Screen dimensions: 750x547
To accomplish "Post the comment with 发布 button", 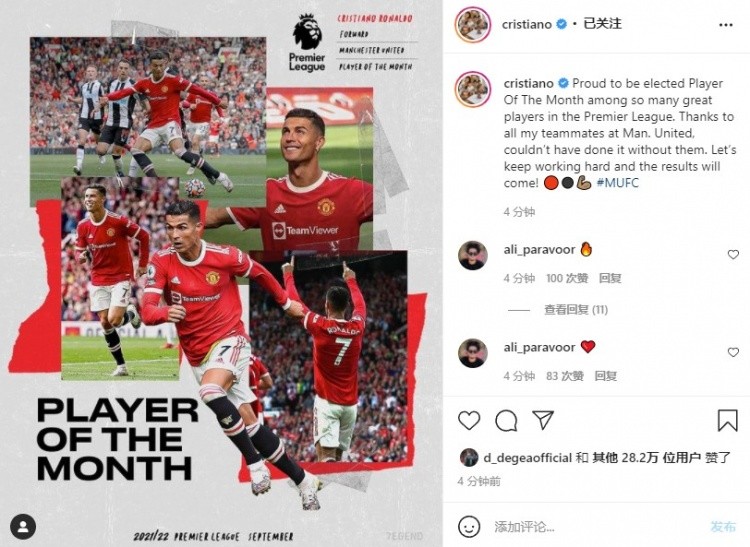I will point(723,526).
